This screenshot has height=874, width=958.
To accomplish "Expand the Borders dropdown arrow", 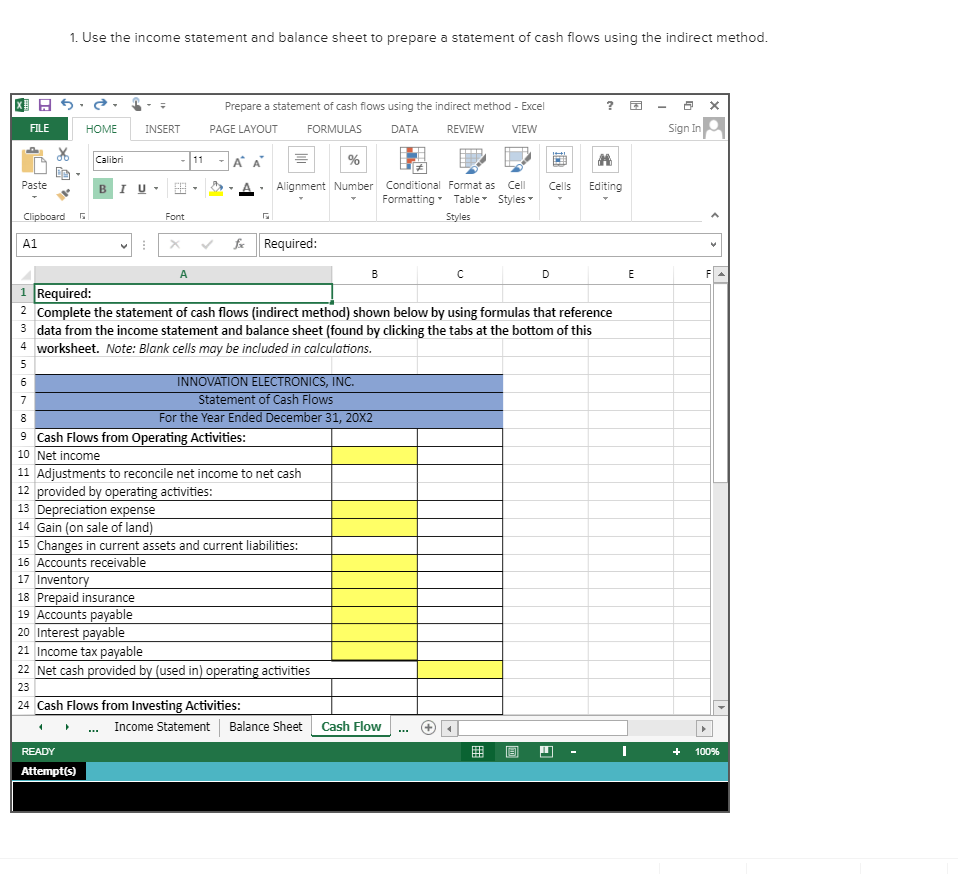I will click(196, 189).
